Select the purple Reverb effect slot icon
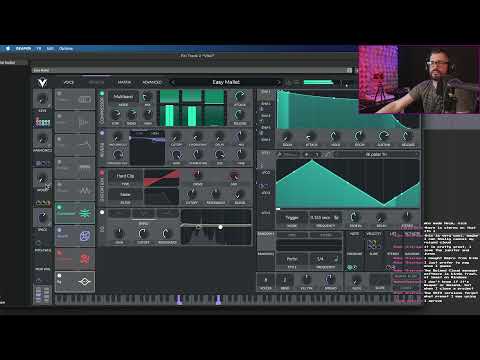The image size is (480, 360). point(85,236)
